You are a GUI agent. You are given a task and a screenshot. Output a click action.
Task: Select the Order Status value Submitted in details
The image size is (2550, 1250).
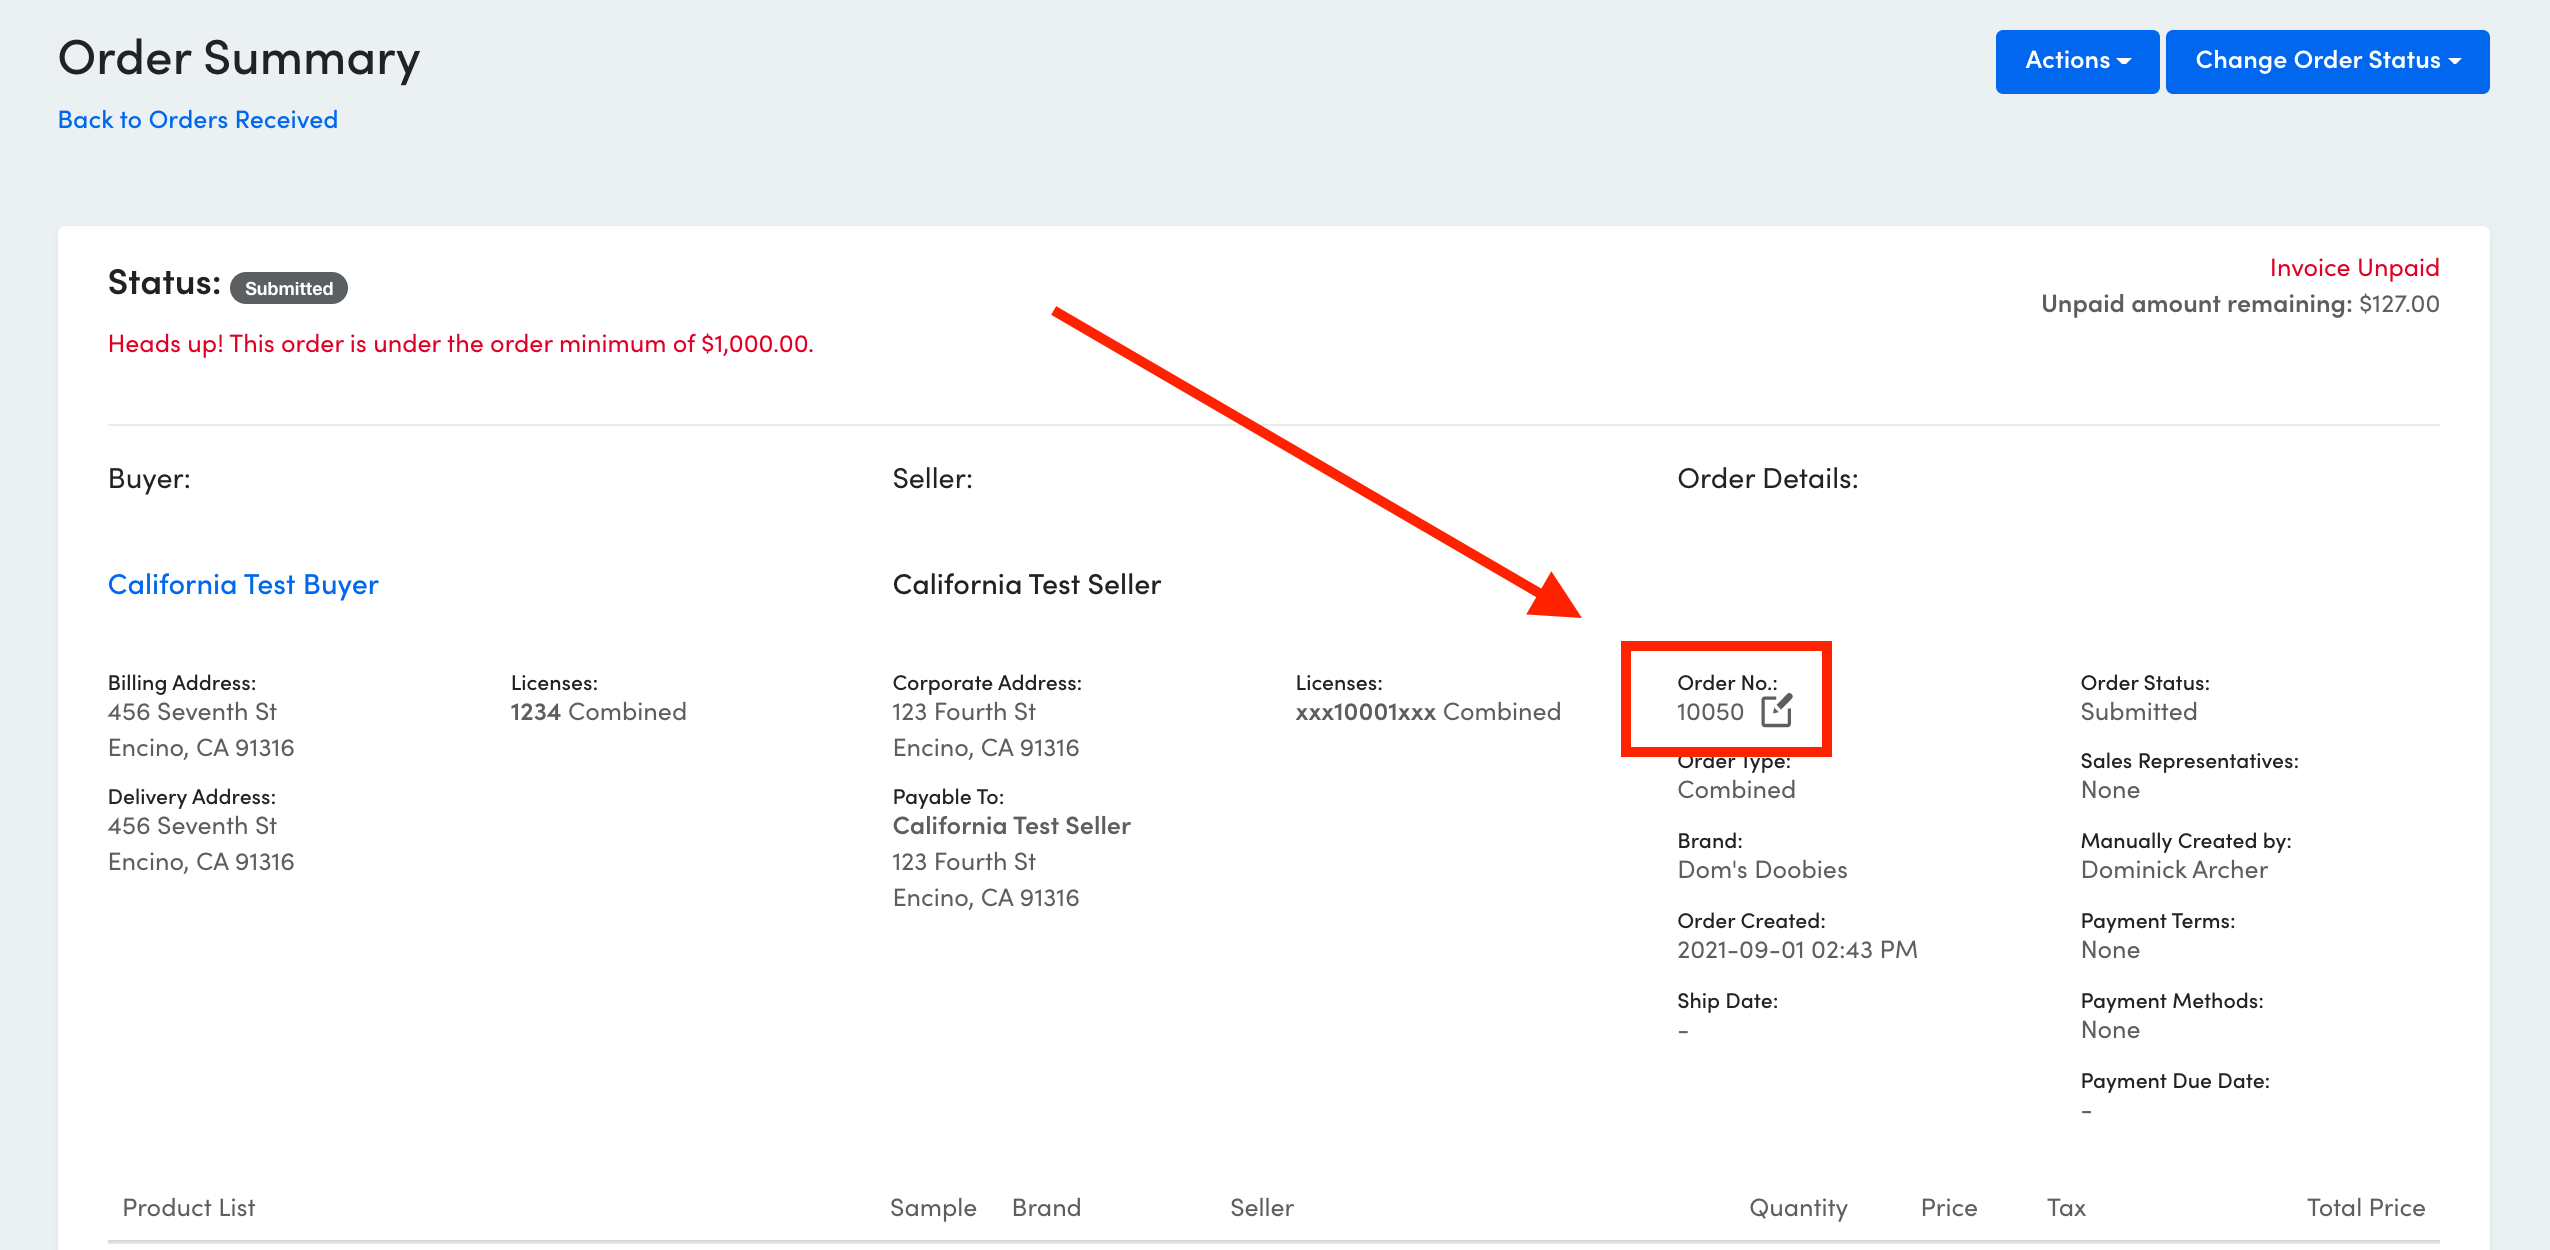pyautogui.click(x=2139, y=712)
